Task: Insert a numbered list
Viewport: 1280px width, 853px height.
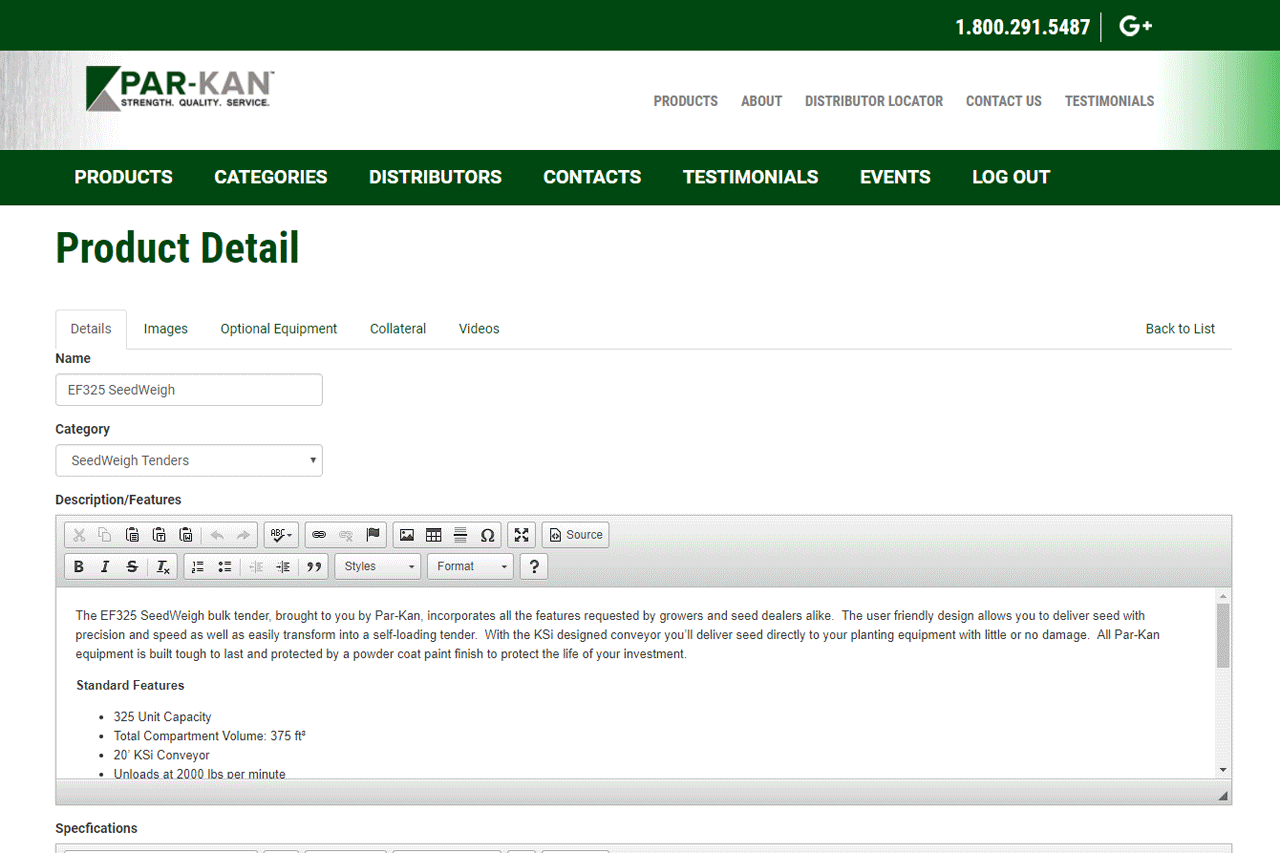Action: [x=198, y=567]
